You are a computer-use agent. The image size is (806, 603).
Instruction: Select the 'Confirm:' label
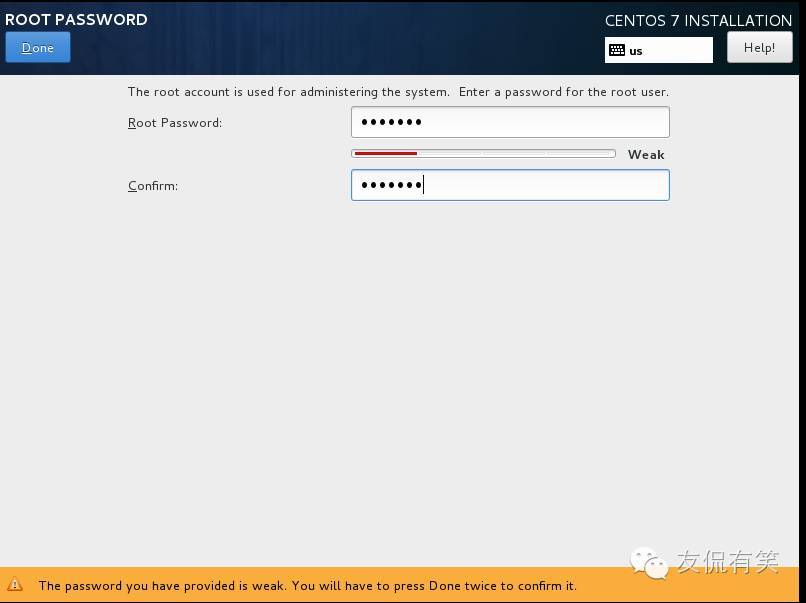(x=153, y=186)
